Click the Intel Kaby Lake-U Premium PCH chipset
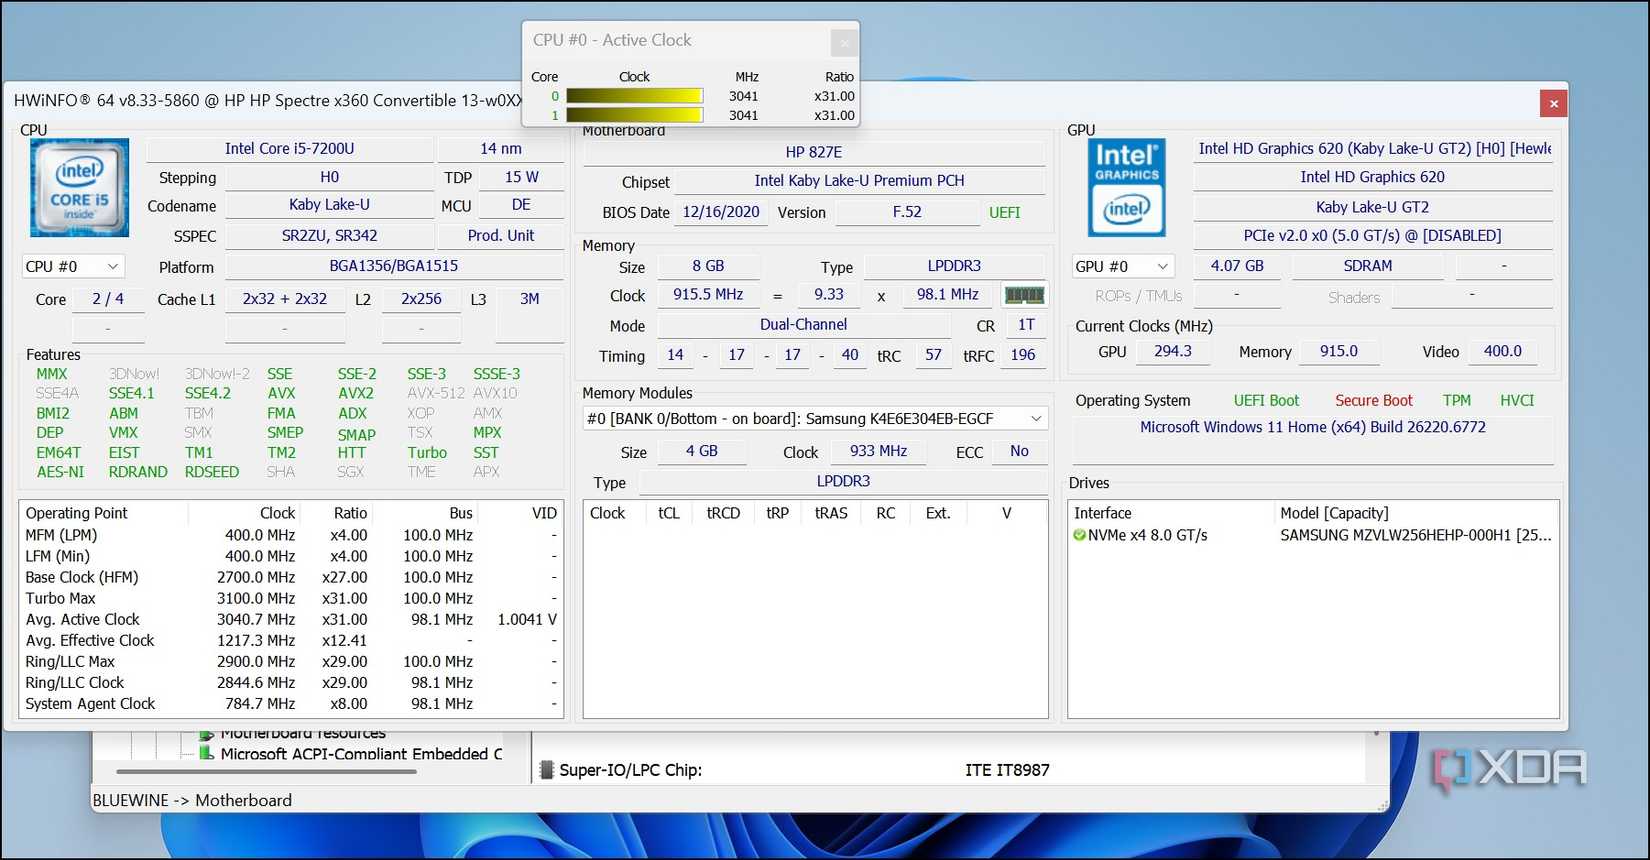Screen dimensions: 1650x860 pos(860,181)
